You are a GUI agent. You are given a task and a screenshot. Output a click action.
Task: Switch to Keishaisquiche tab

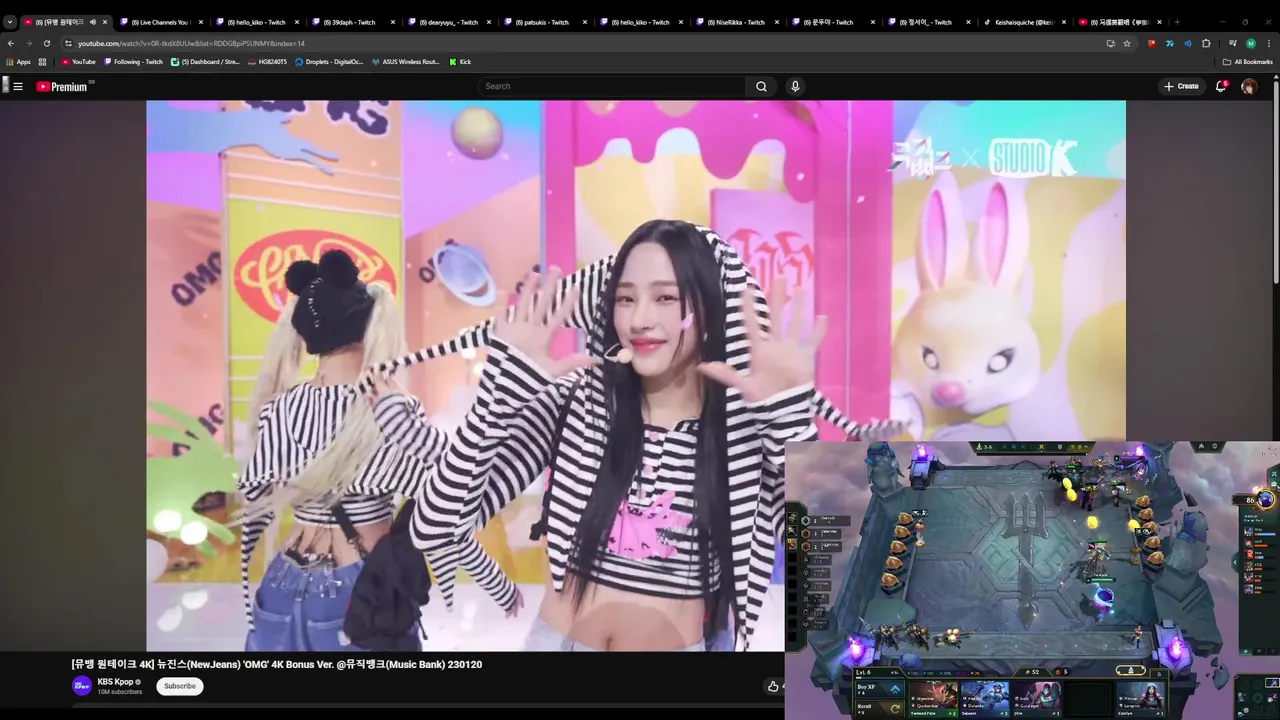[x=1024, y=22]
